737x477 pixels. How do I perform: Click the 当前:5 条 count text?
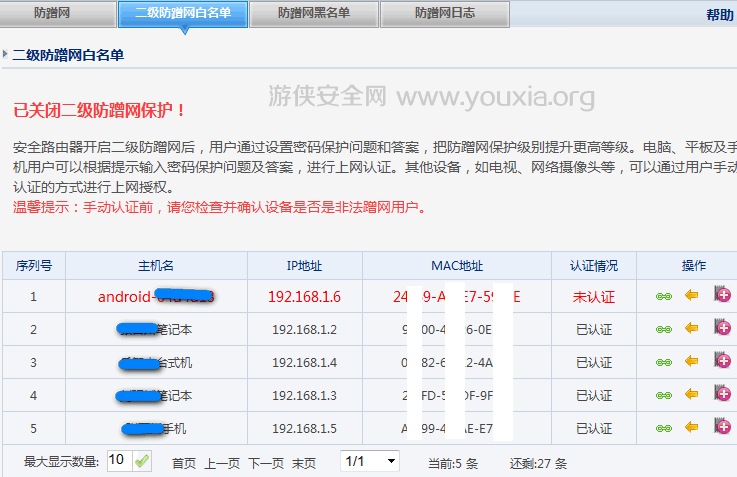[453, 464]
